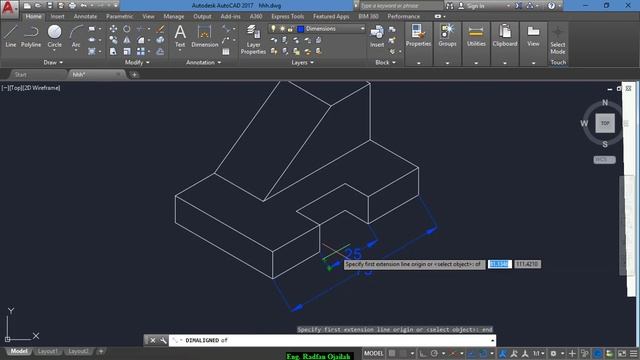Click the Table icon in Annotation panel
Screen dimensions: 640x360
pos(226,51)
